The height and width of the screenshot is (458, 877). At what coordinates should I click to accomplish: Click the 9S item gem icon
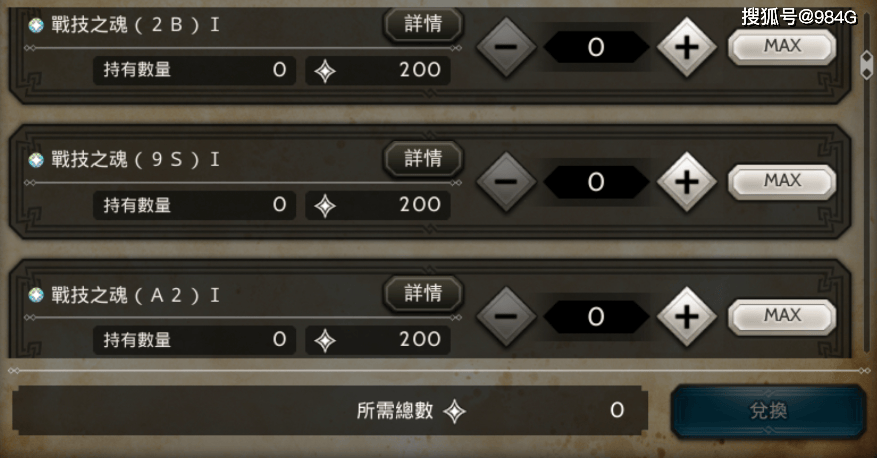(36, 160)
